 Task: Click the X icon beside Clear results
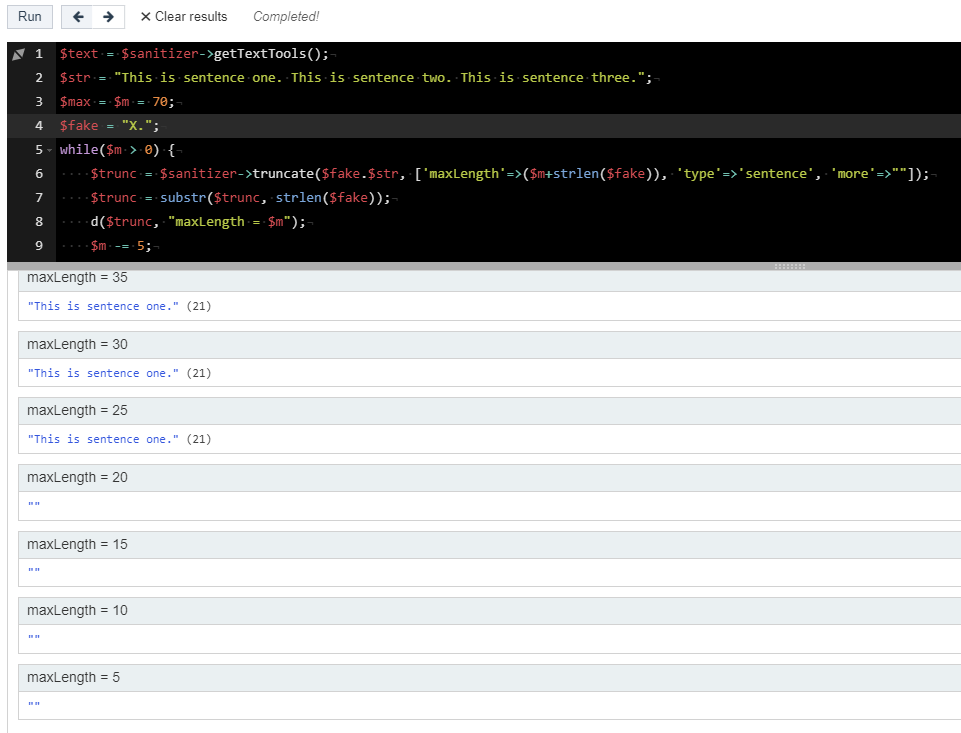tap(146, 16)
